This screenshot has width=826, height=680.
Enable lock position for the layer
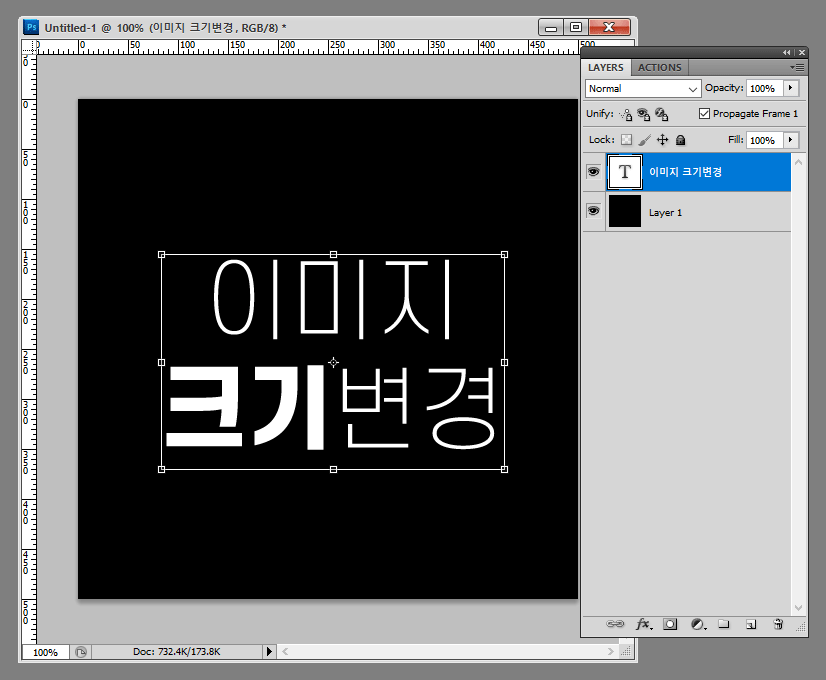(x=661, y=139)
